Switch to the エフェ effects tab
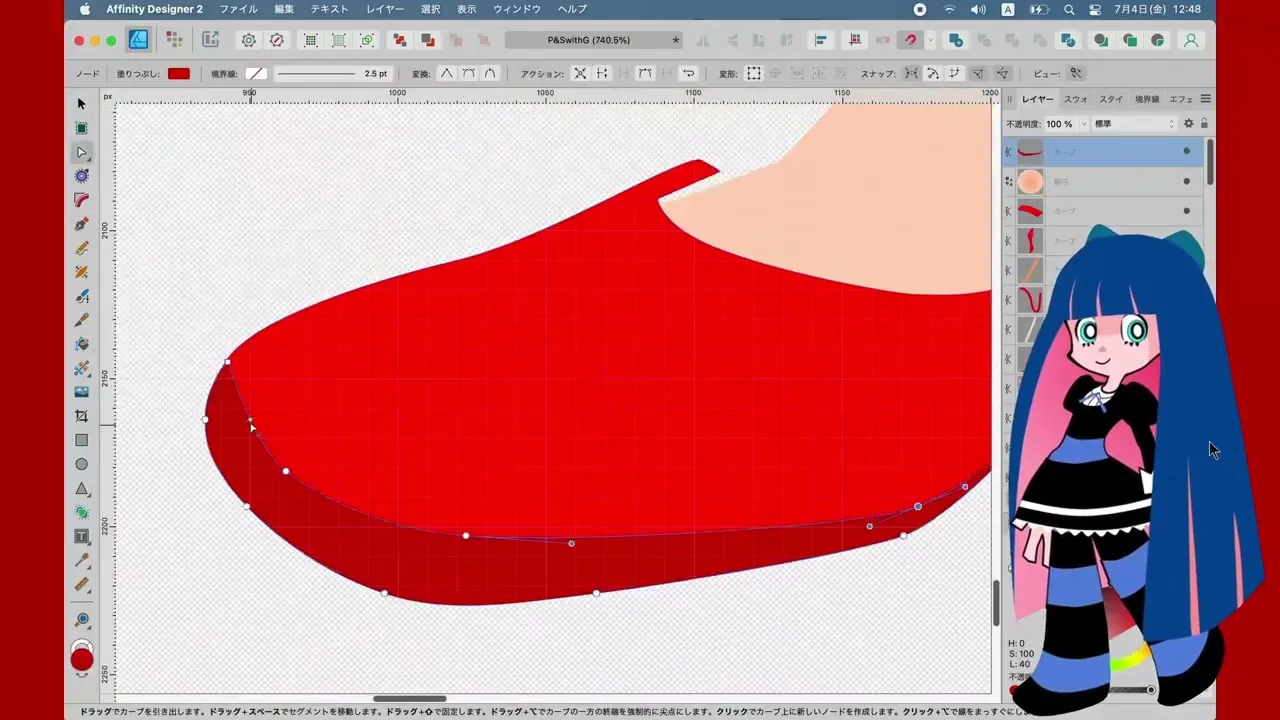1280x720 pixels. tap(1181, 99)
